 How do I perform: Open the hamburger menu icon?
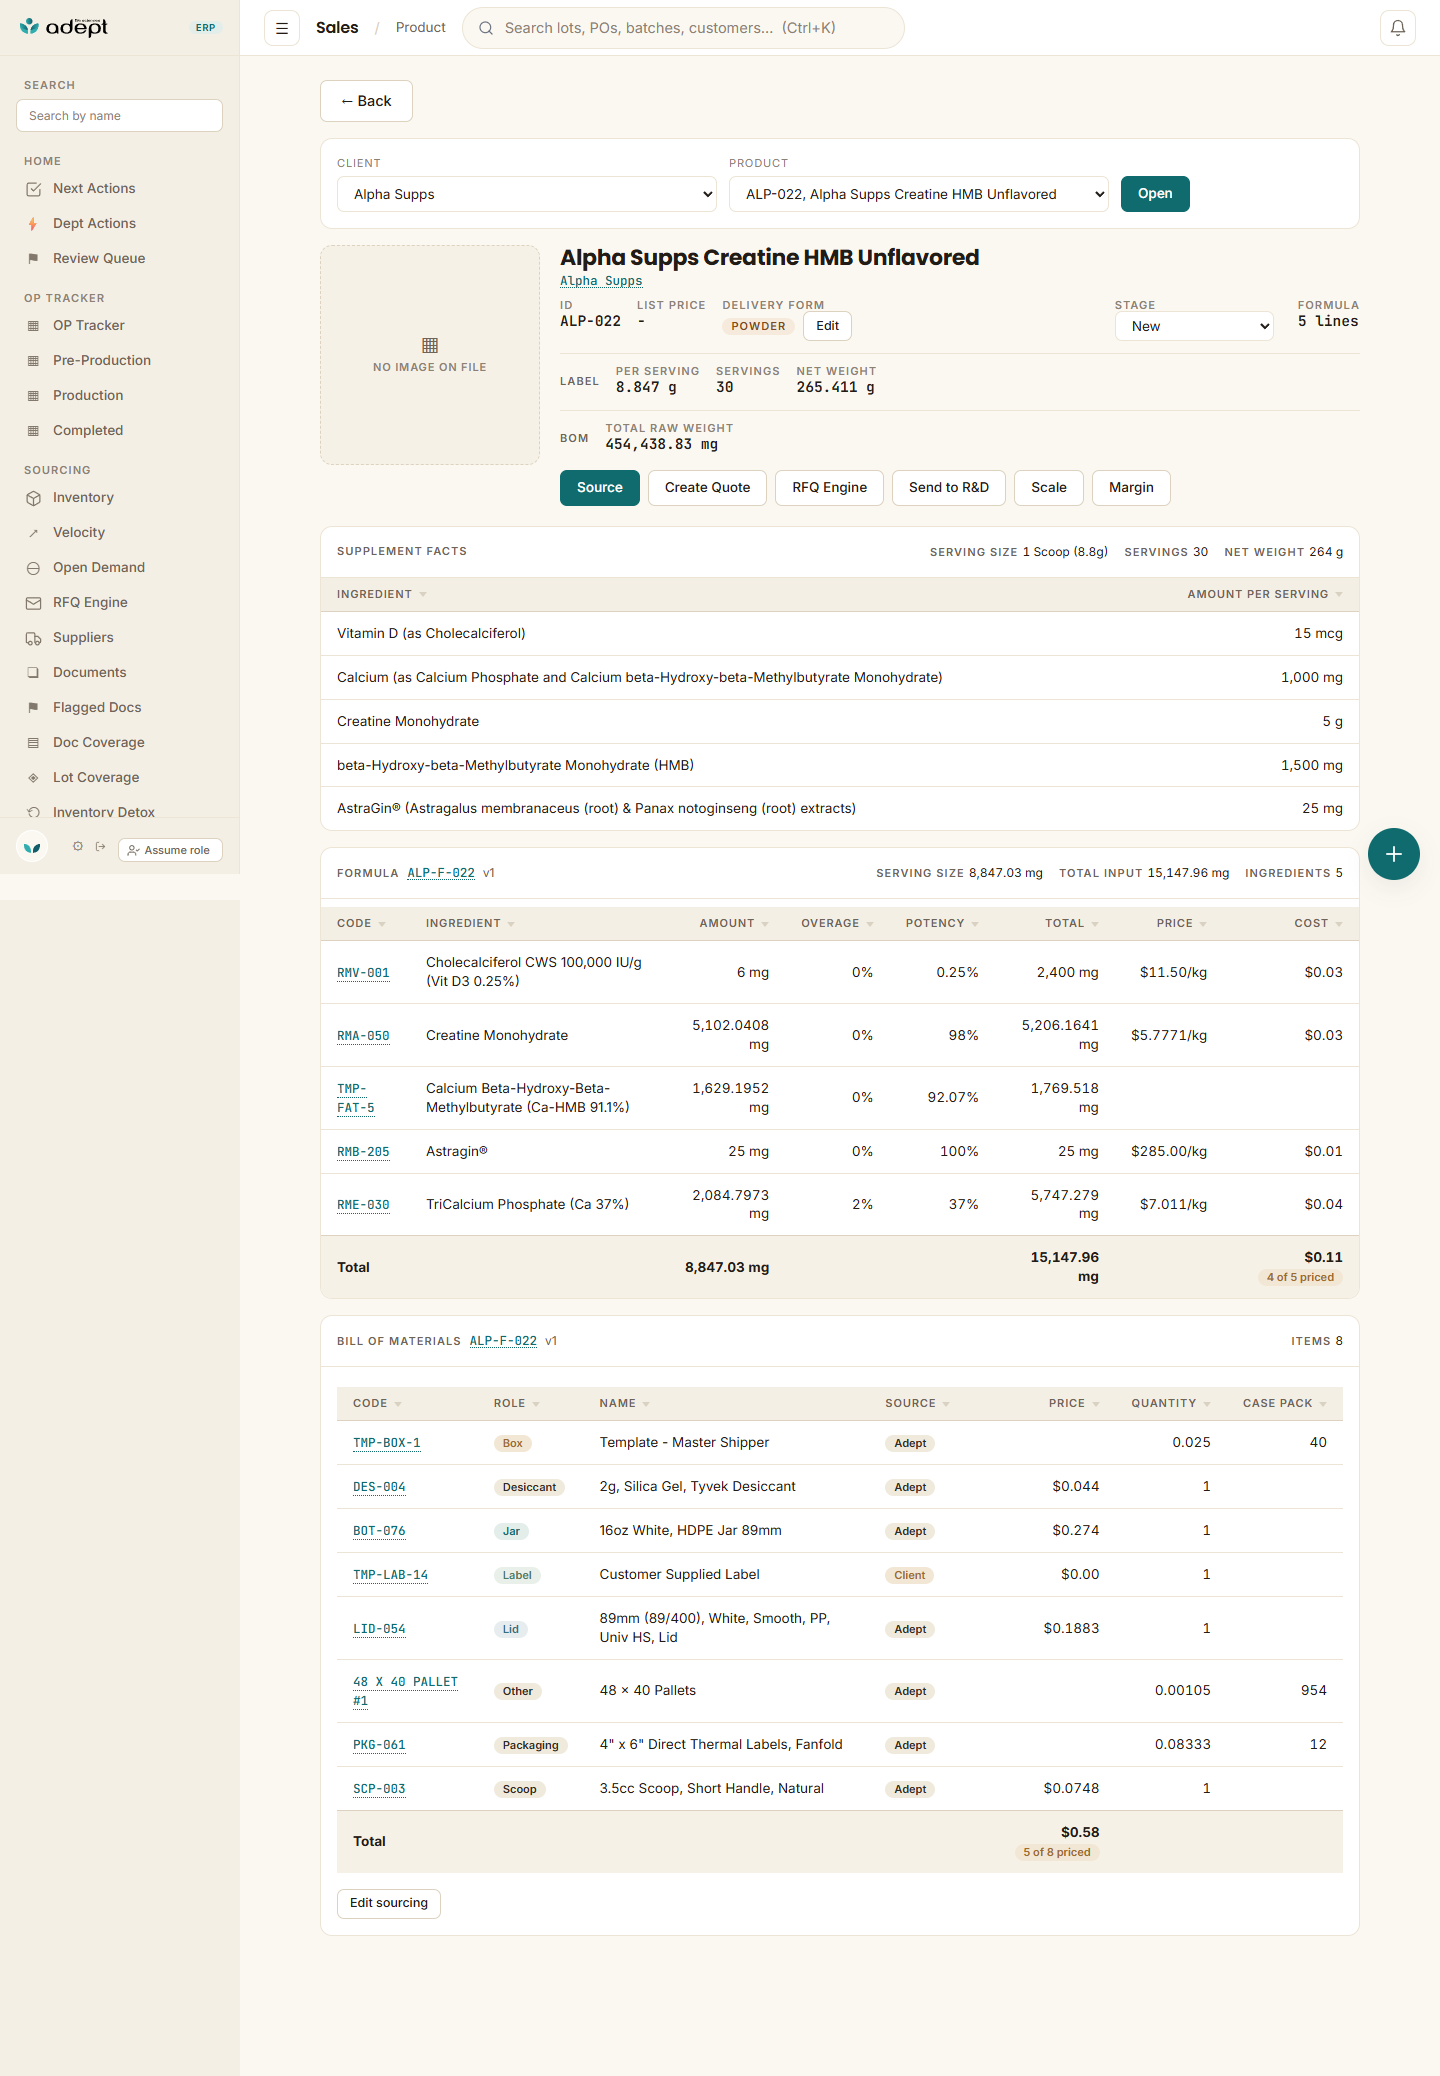tap(282, 28)
